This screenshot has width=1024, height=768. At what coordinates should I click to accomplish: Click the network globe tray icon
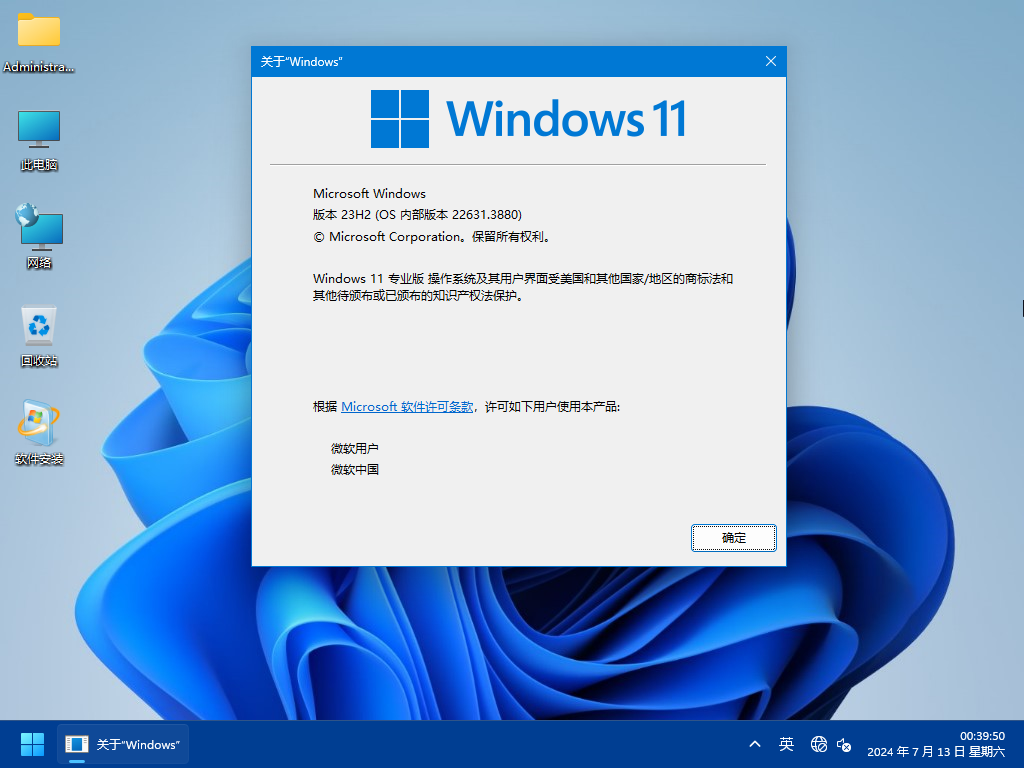click(818, 744)
